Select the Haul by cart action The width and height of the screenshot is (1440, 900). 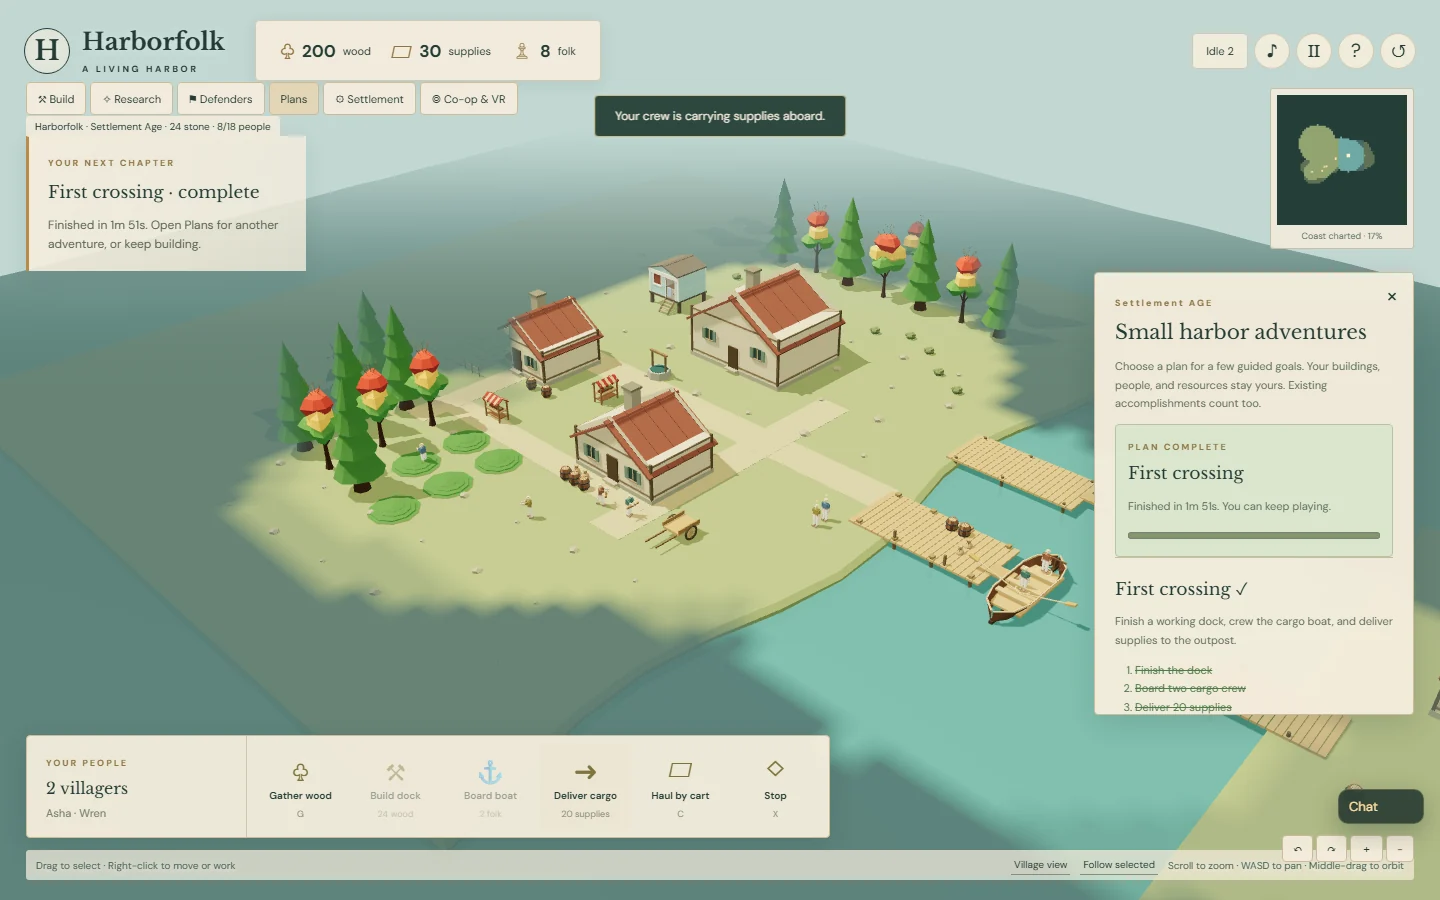point(680,787)
